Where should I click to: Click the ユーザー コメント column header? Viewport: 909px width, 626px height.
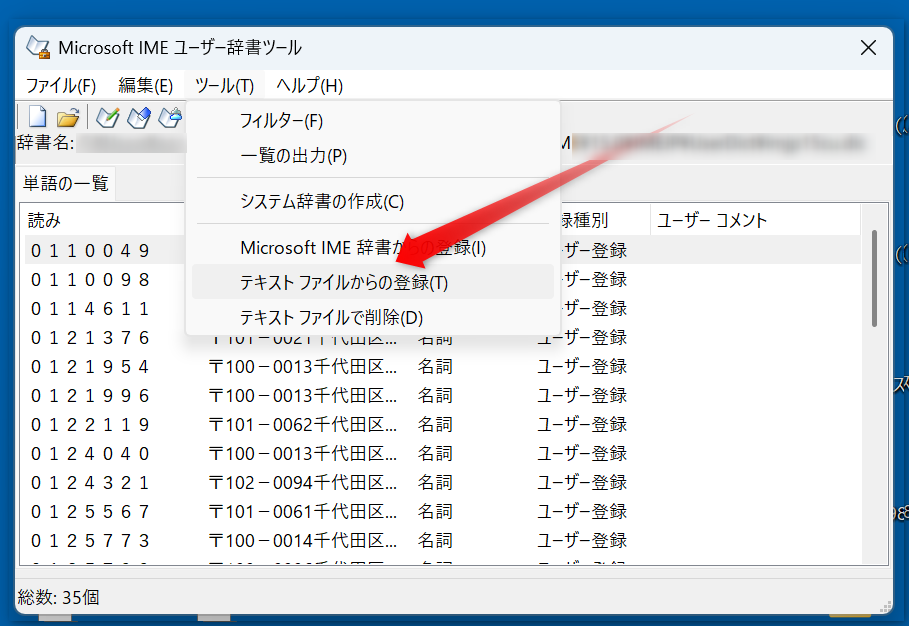(x=755, y=220)
